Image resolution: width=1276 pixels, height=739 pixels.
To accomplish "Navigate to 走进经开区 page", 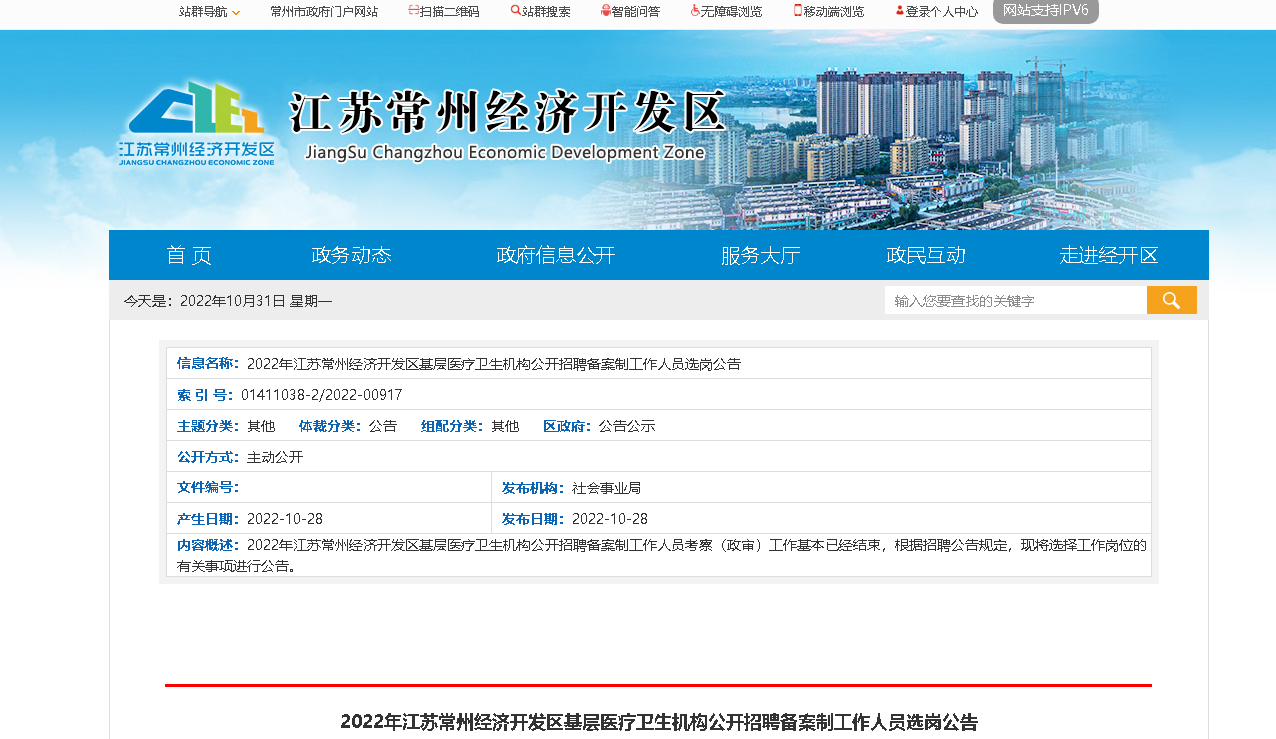I will point(1108,255).
